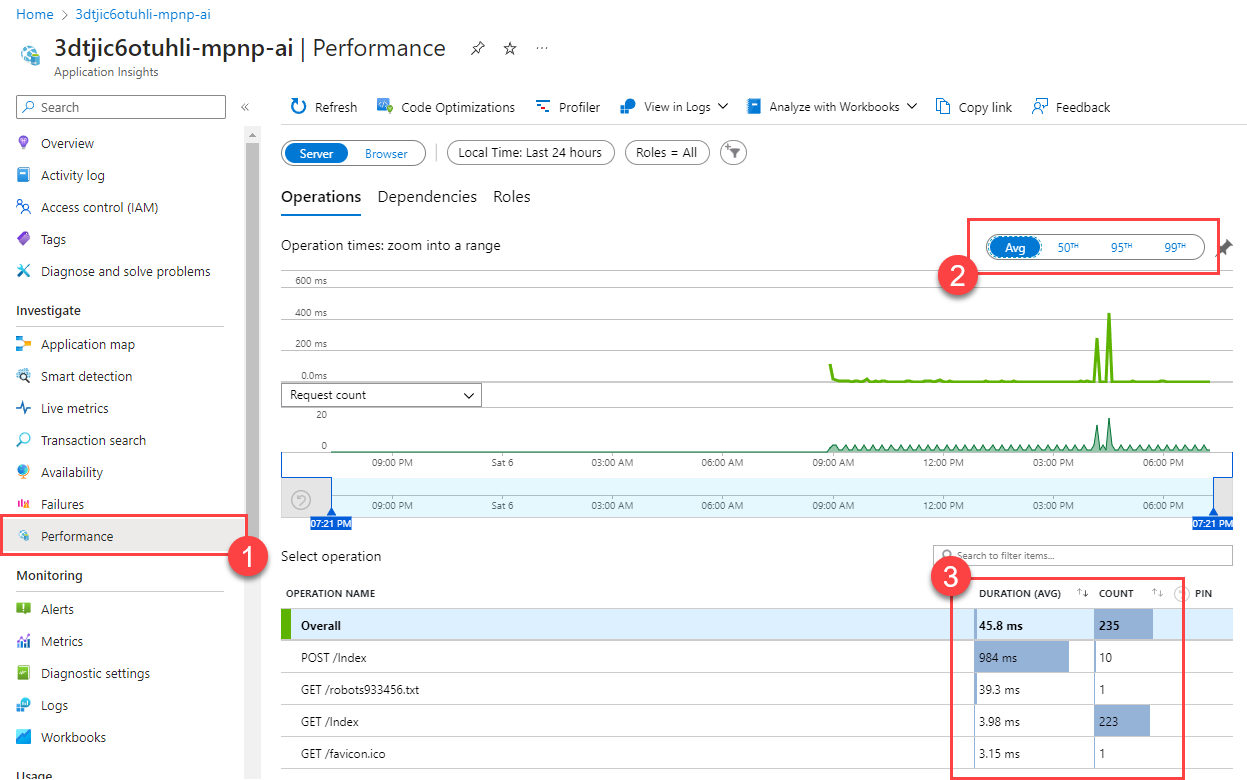
Task: Select the 99th percentile
Action: 1174,247
